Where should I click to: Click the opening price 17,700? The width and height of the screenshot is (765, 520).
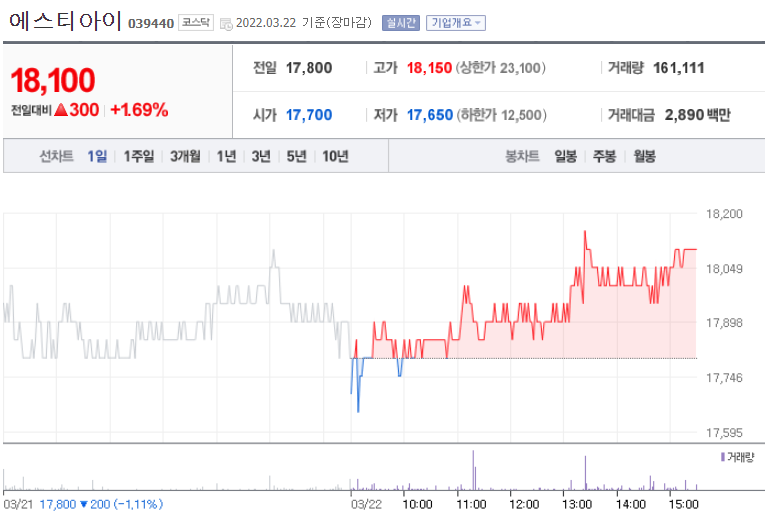click(x=309, y=115)
